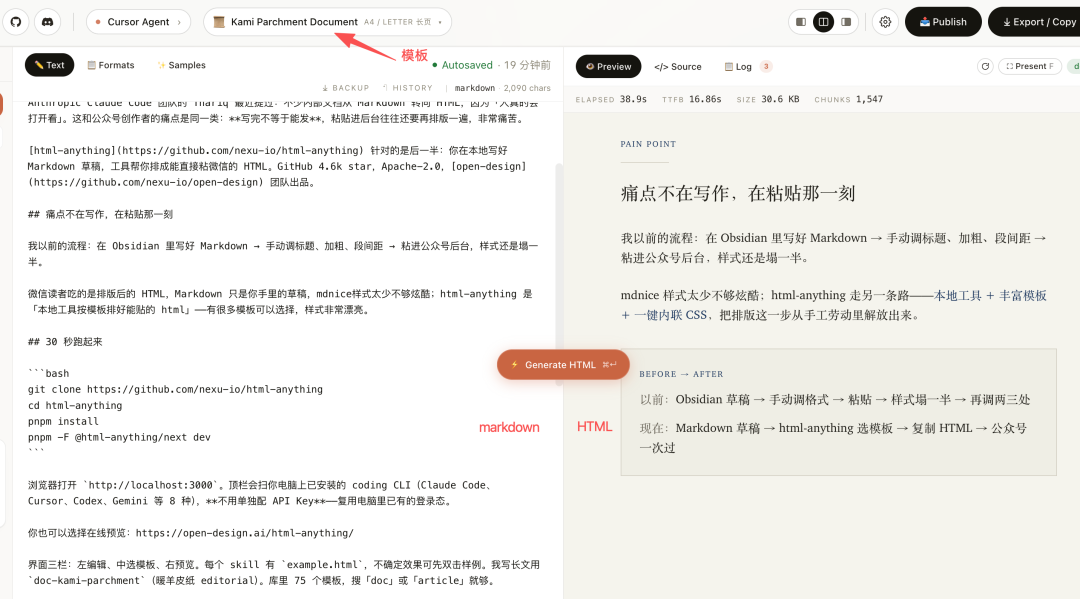Click the 'PAIN POINT' label in preview
Screen dimensions: 1080x599
(x=648, y=144)
